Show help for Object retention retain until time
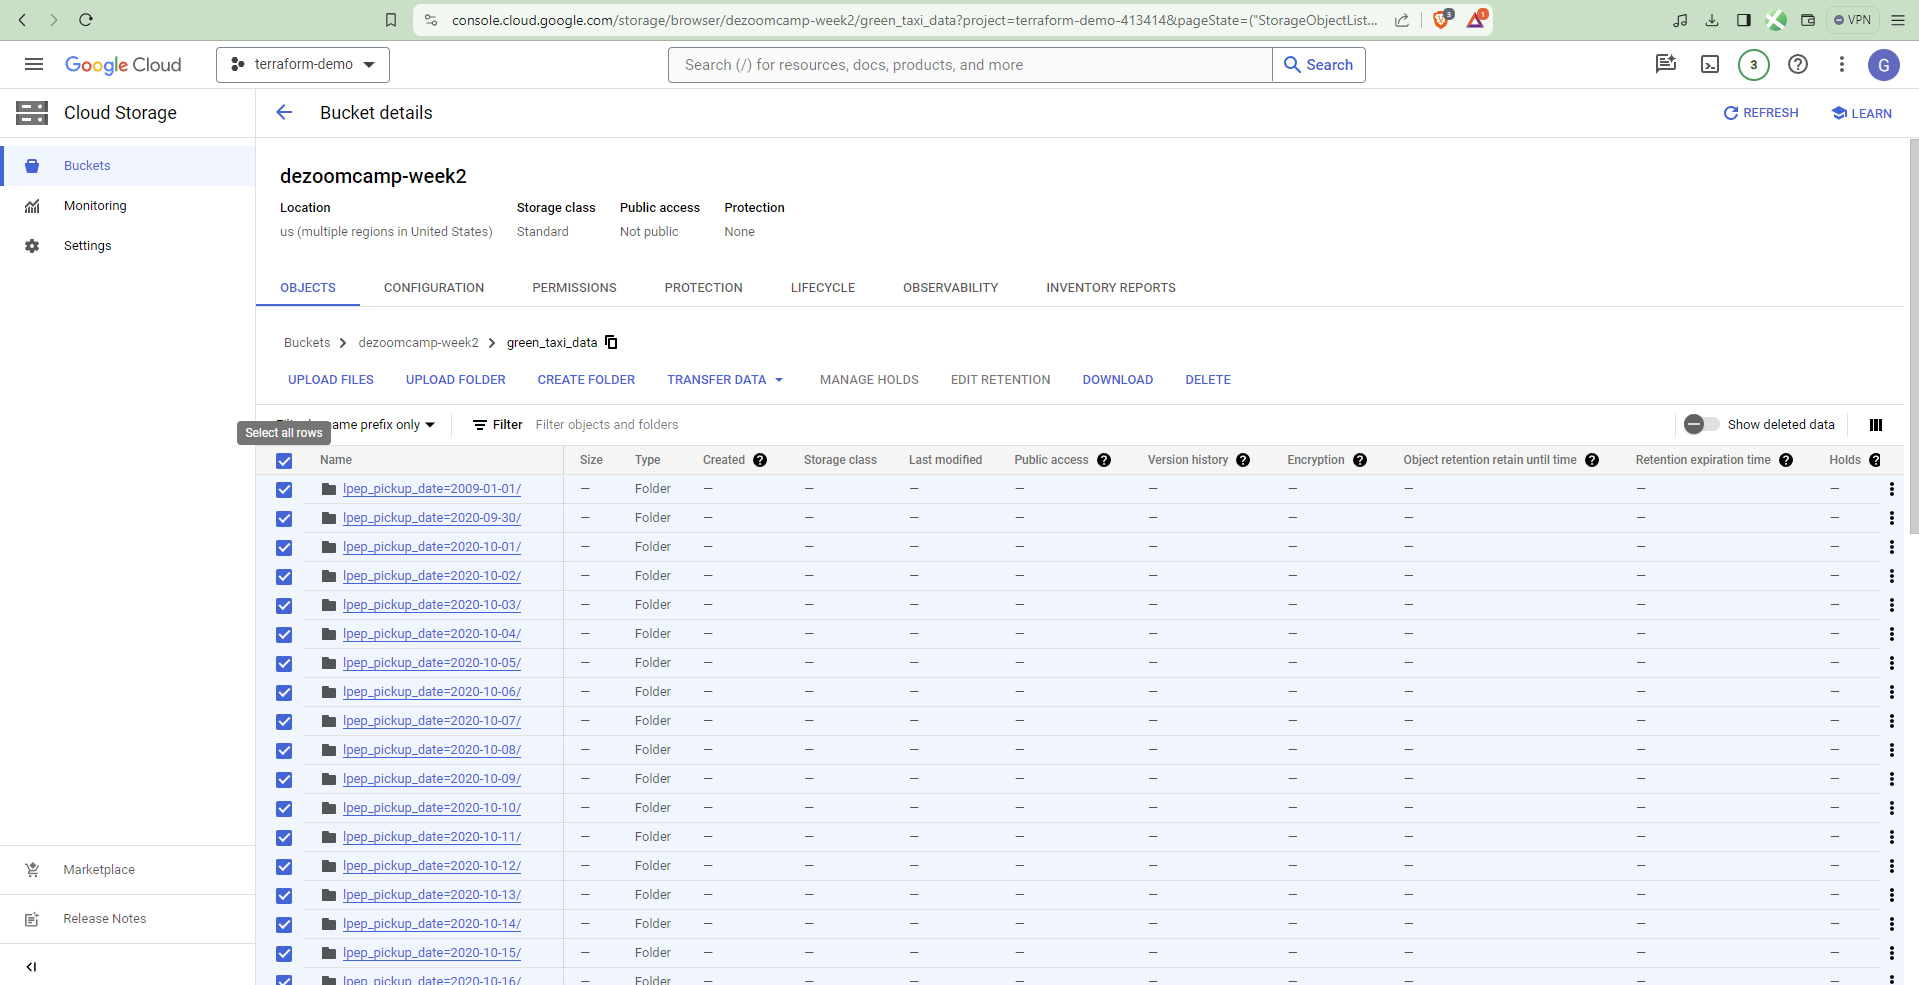Screen dimensions: 1919x985 click(1592, 460)
